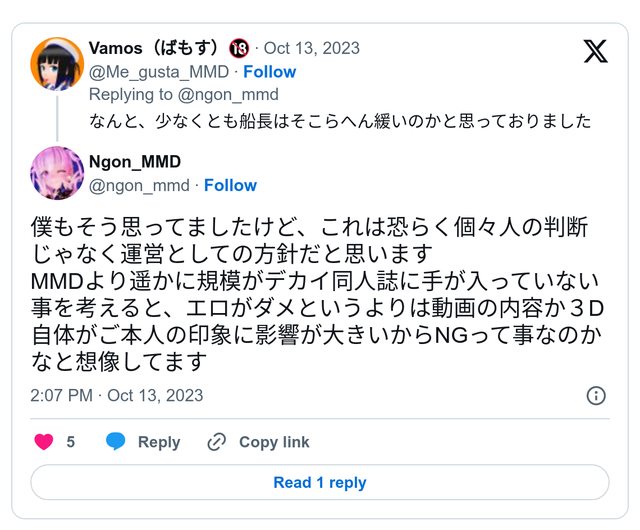Click the @ngon_mmd handle under Ngon_MMD

pos(139,185)
